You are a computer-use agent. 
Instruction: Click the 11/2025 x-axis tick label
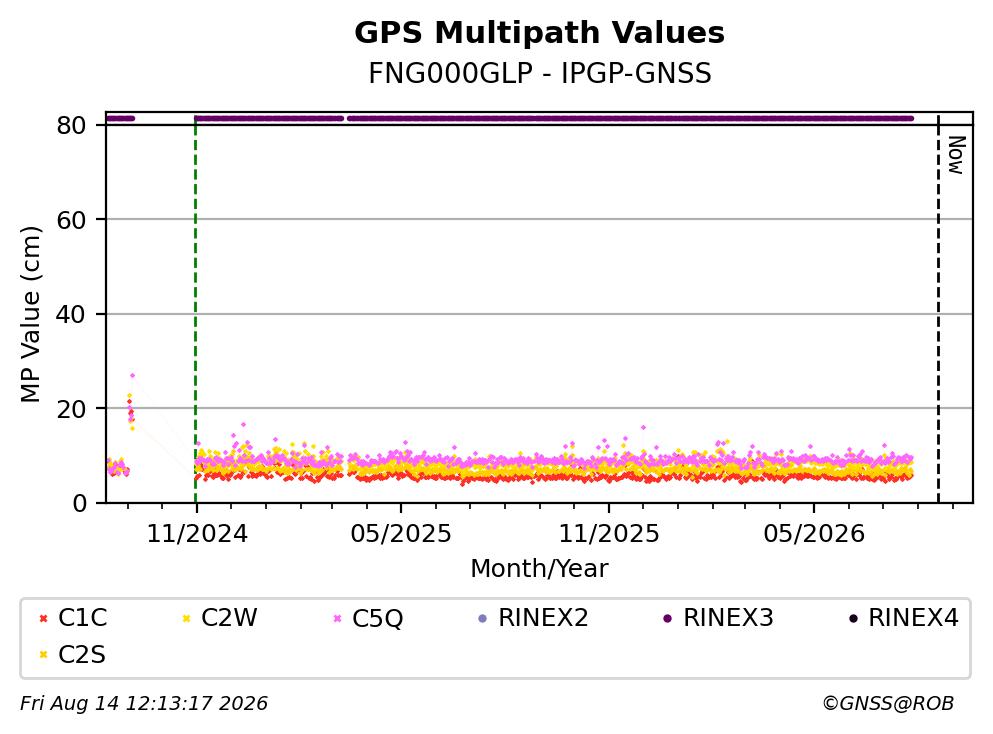click(x=609, y=534)
